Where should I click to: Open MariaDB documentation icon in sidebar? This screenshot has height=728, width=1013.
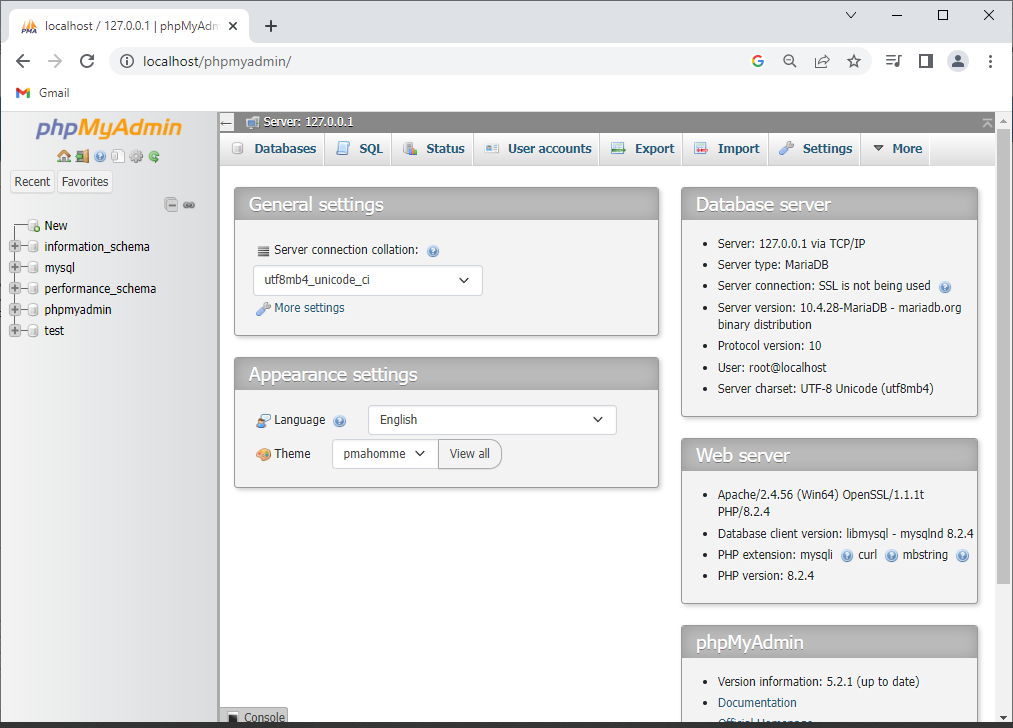coord(118,156)
